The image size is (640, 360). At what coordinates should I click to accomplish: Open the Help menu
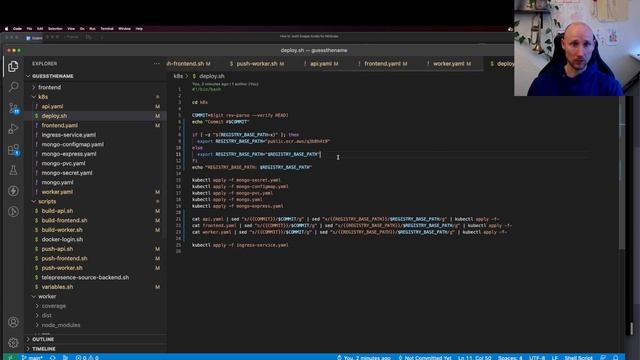(x=139, y=29)
